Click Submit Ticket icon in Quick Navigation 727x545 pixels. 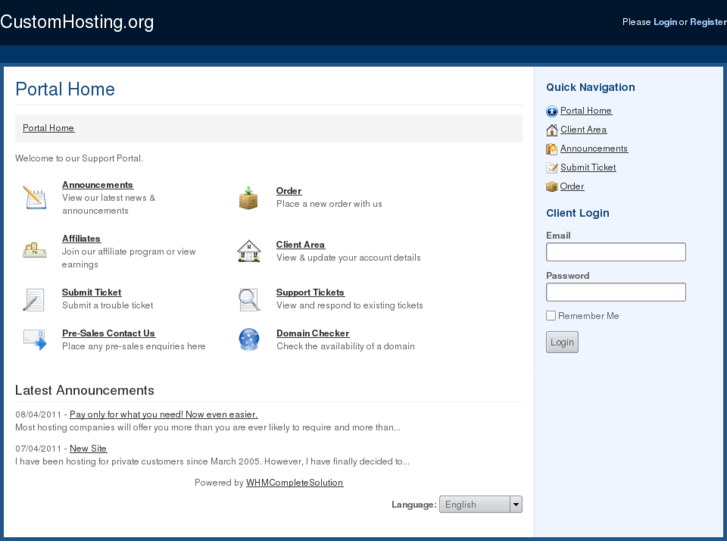[552, 168]
